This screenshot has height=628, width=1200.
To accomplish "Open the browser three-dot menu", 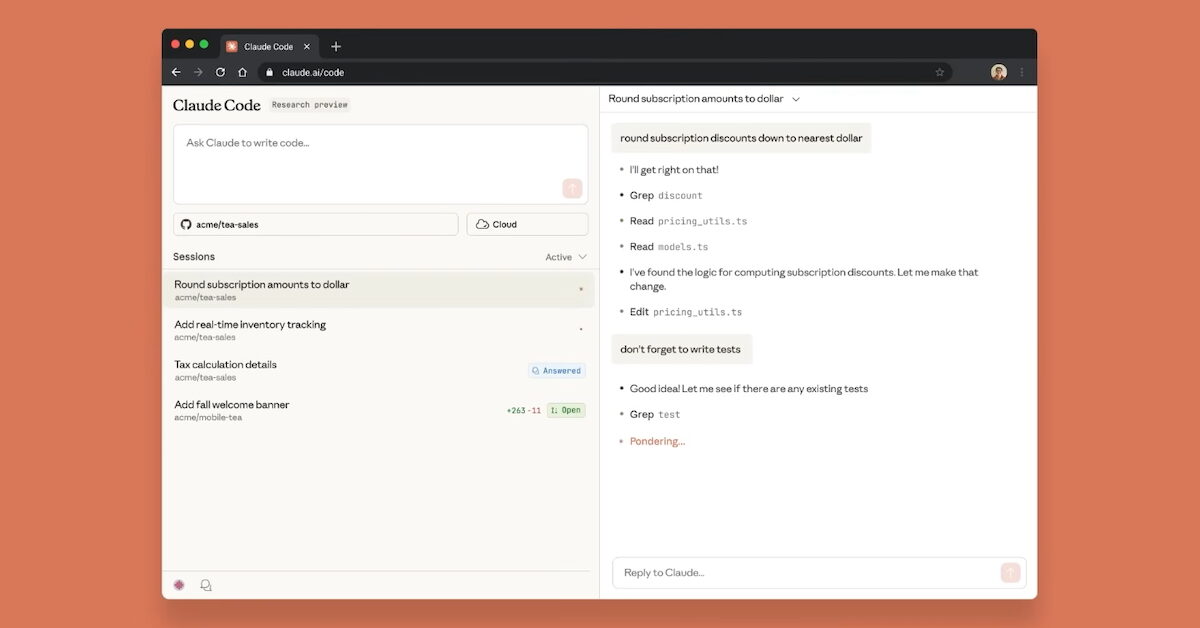I will tap(1022, 72).
